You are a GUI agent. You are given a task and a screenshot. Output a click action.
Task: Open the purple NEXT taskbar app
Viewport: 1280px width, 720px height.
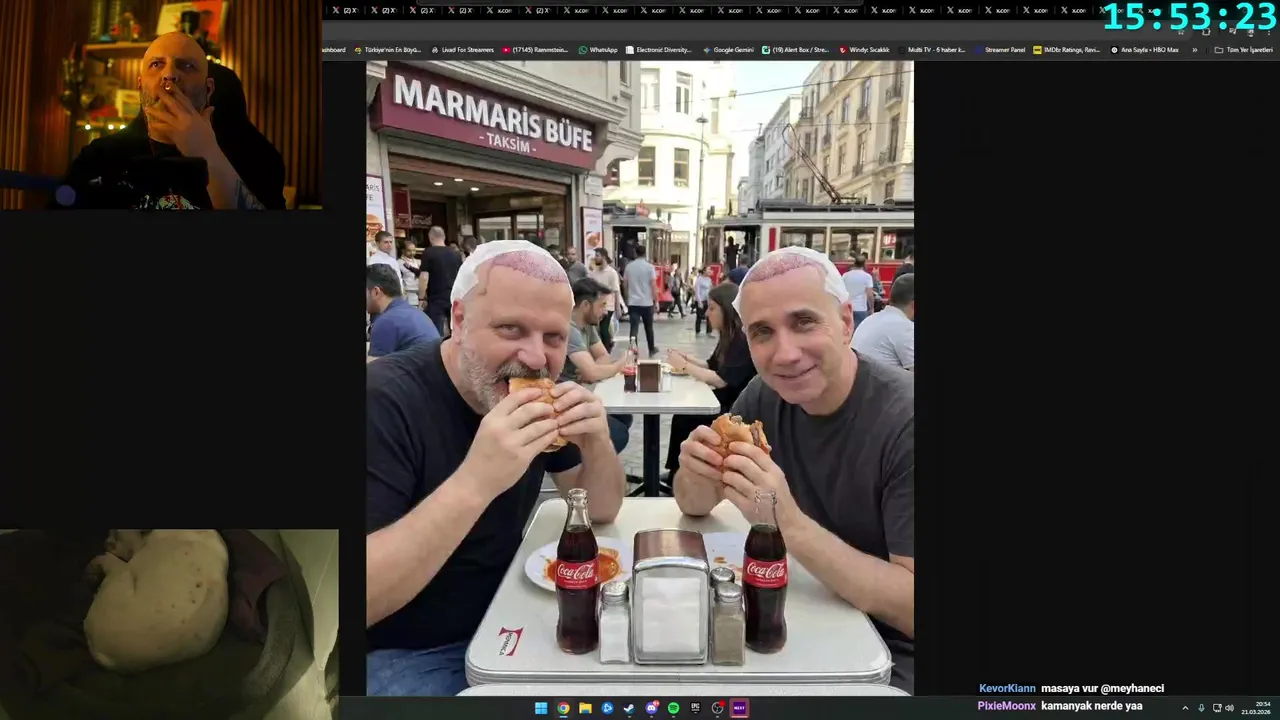[739, 708]
